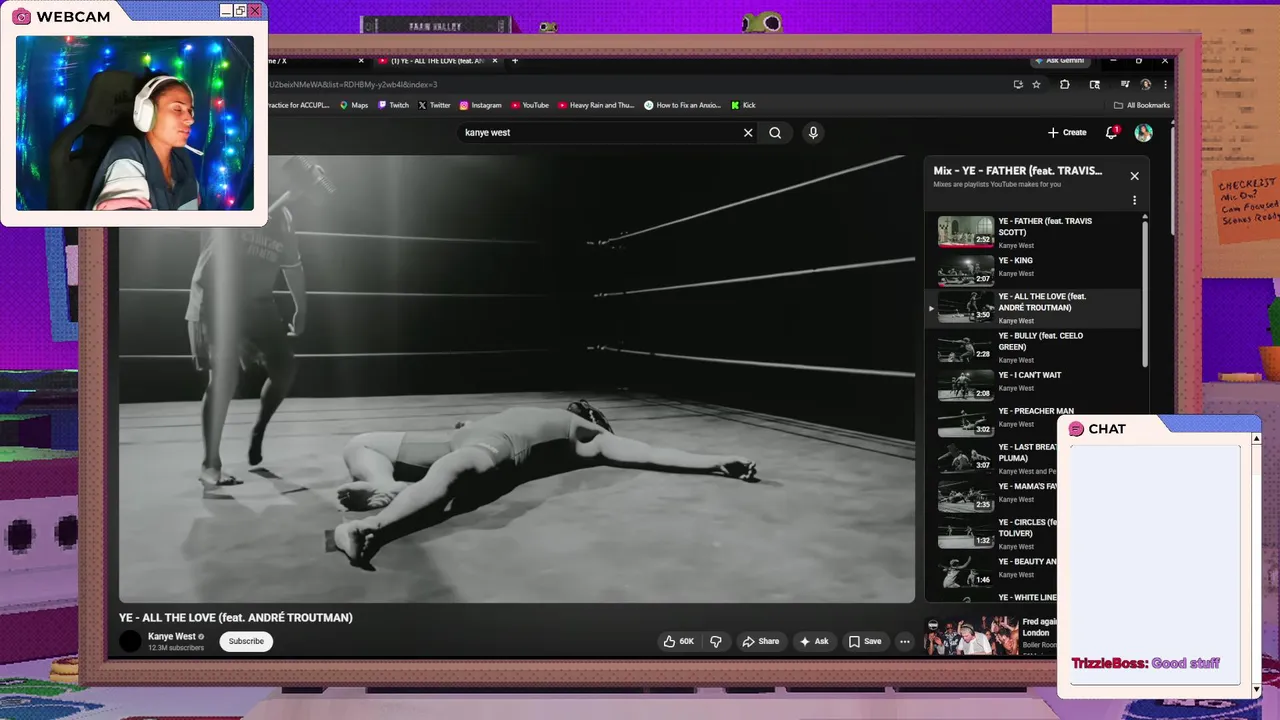Close the Mix playlist panel
1280x720 pixels.
coord(1134,176)
